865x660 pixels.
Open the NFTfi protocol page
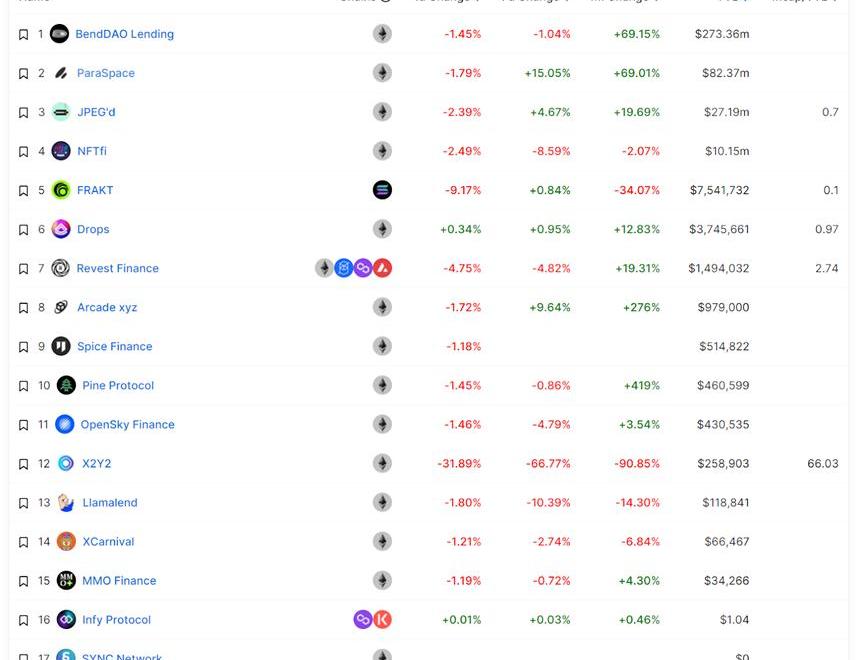pyautogui.click(x=92, y=151)
